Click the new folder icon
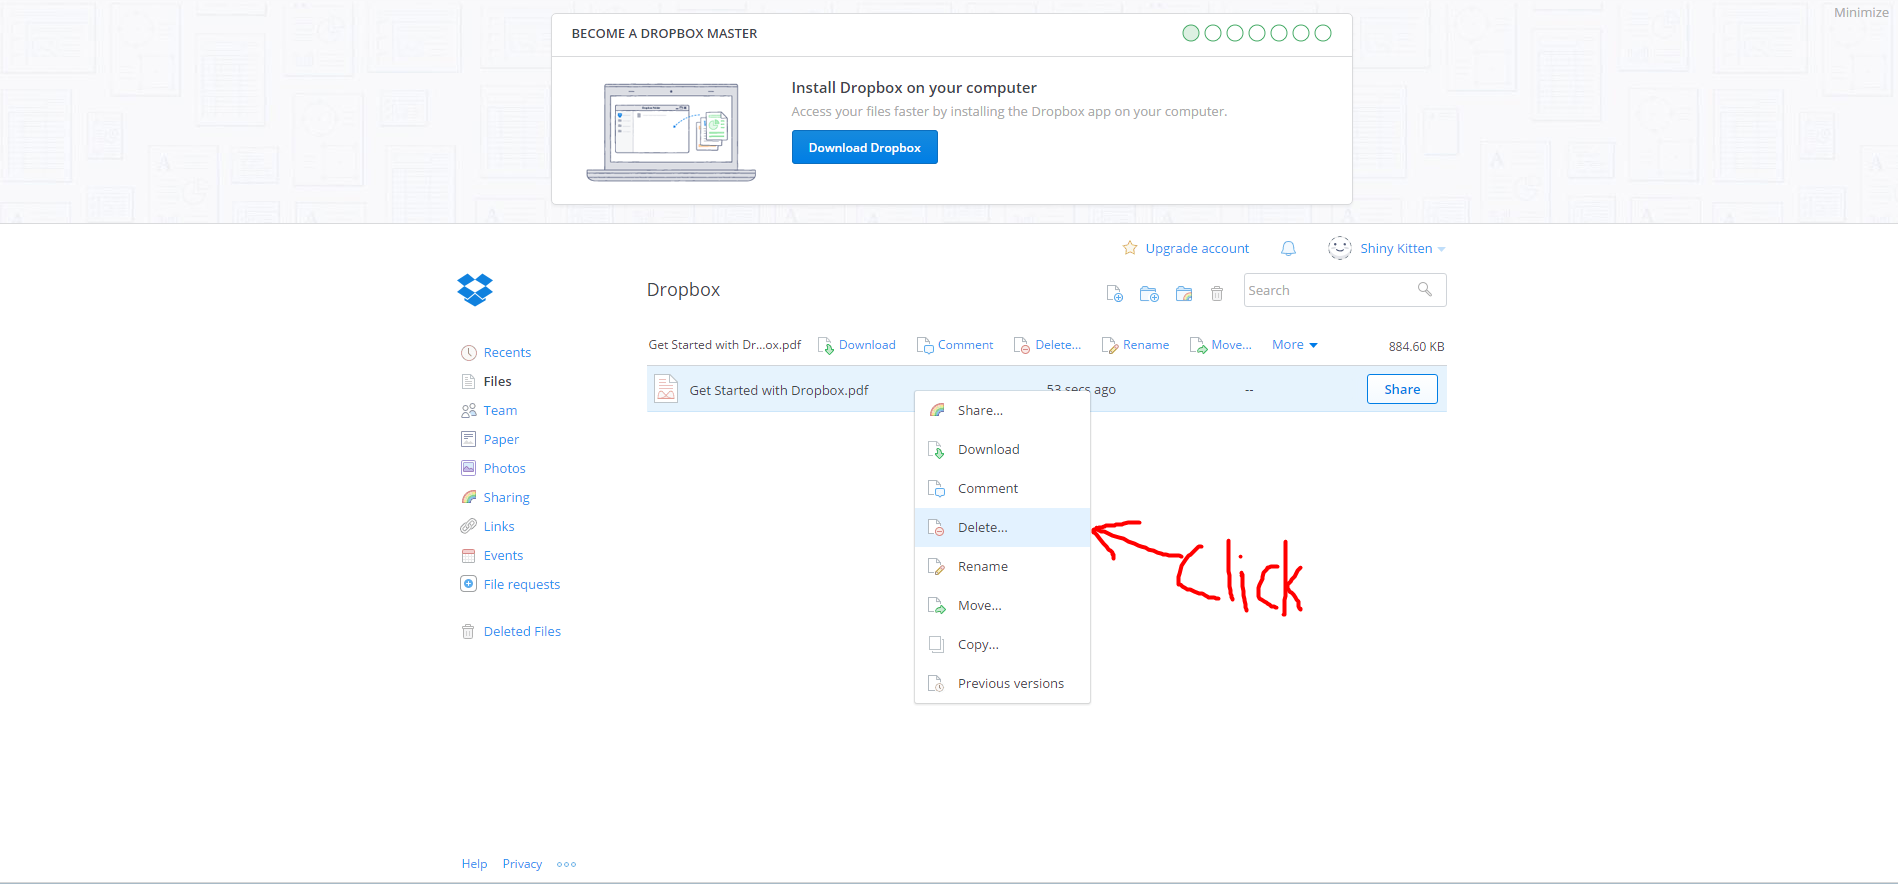This screenshot has width=1898, height=884. [1149, 293]
